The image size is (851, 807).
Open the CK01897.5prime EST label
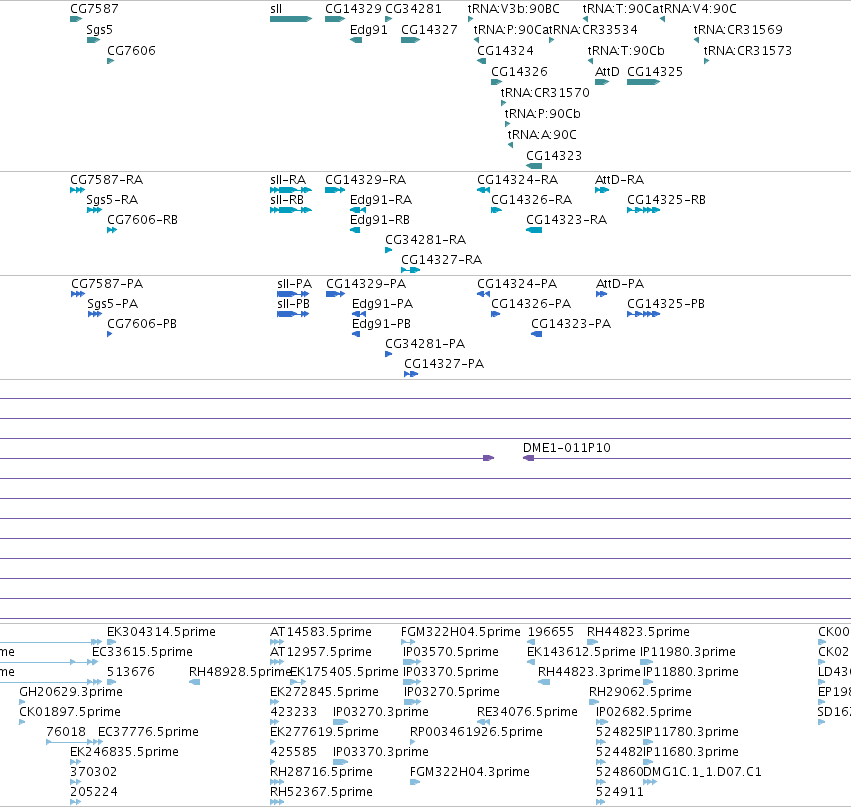(70, 712)
